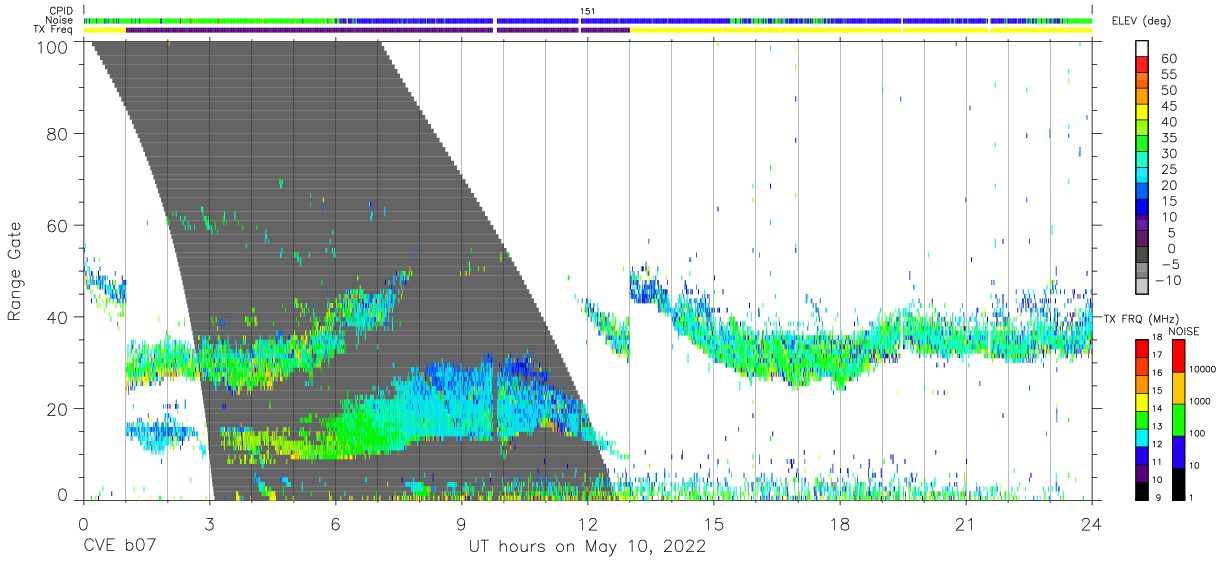Click the 50 label on ELEV legend
The height and width of the screenshot is (567, 1228).
[1169, 90]
